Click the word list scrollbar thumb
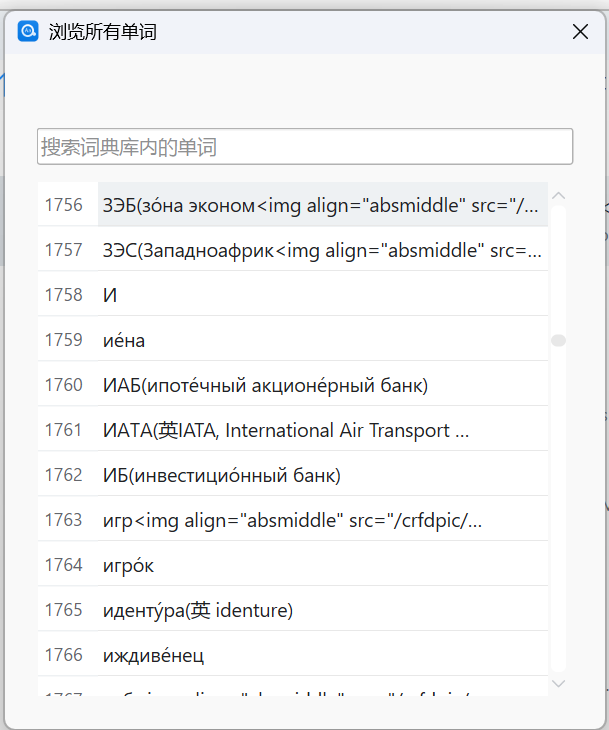The image size is (609, 730). coord(558,340)
